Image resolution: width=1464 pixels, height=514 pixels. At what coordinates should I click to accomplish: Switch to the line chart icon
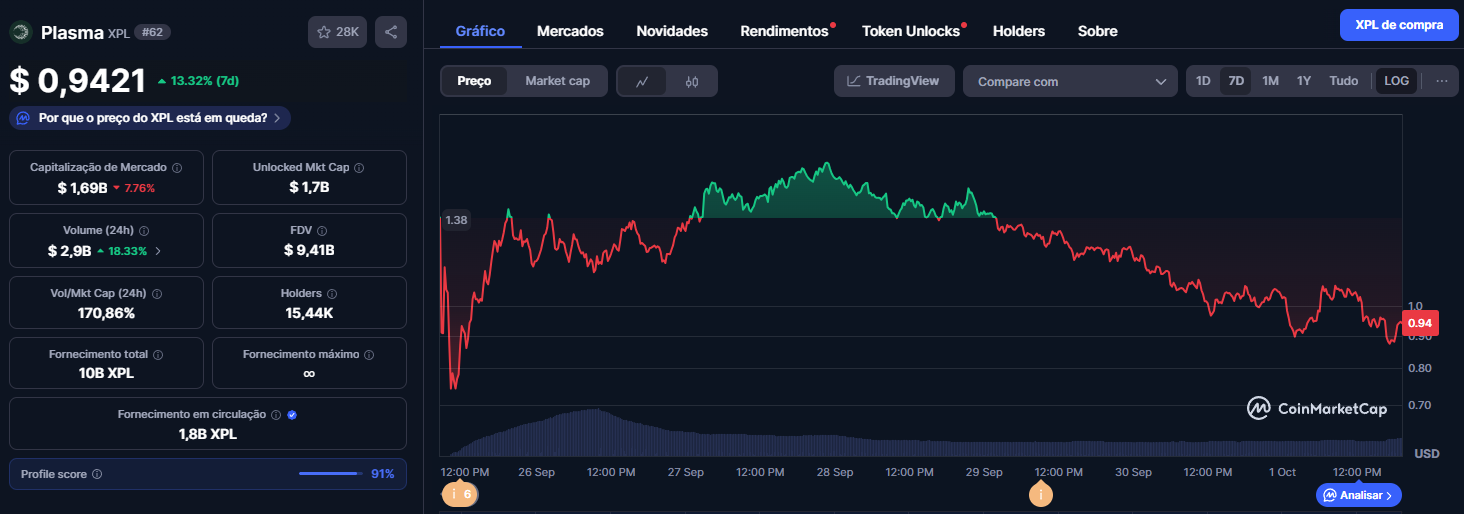[x=642, y=82]
